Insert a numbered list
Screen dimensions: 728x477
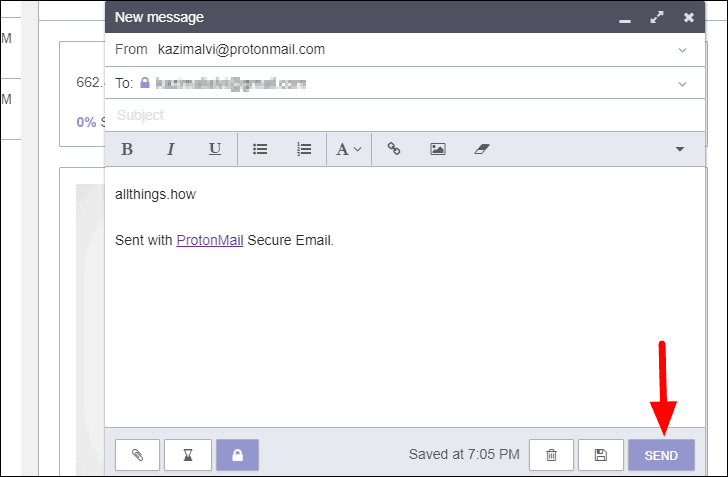[304, 149]
